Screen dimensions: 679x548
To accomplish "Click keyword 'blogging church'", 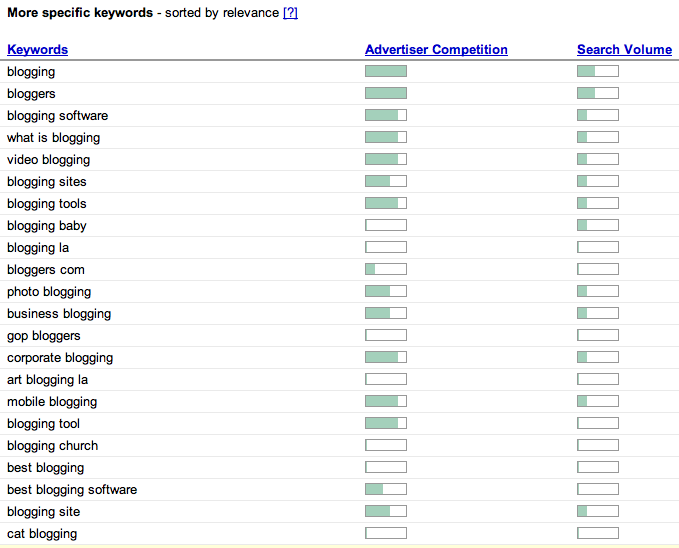I will coord(52,446).
